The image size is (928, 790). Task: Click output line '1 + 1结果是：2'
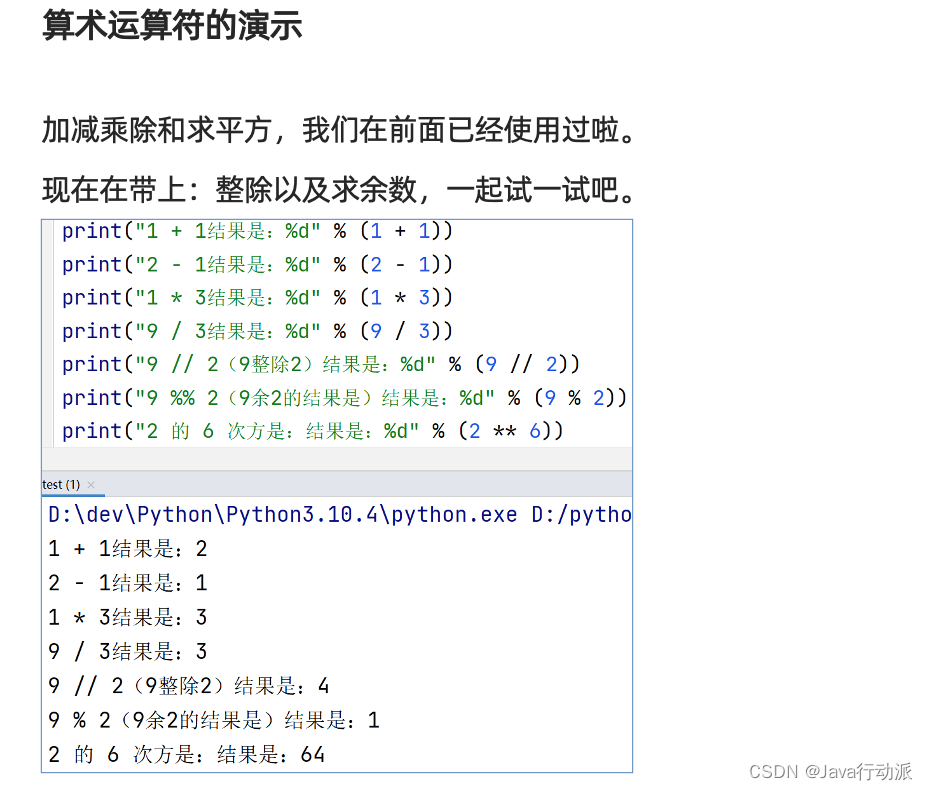(128, 549)
